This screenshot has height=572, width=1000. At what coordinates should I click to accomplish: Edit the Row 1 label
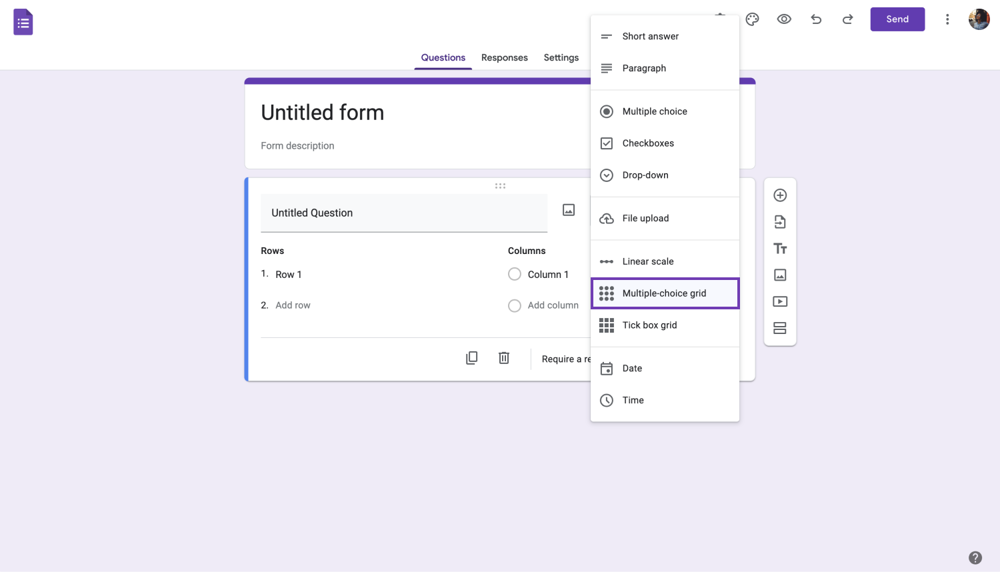tap(288, 274)
